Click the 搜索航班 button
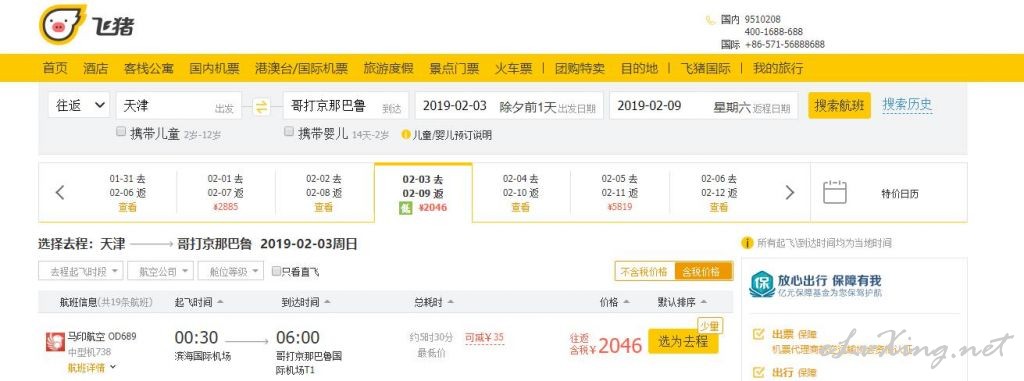Screen dimensions: 1024x381 [840, 105]
